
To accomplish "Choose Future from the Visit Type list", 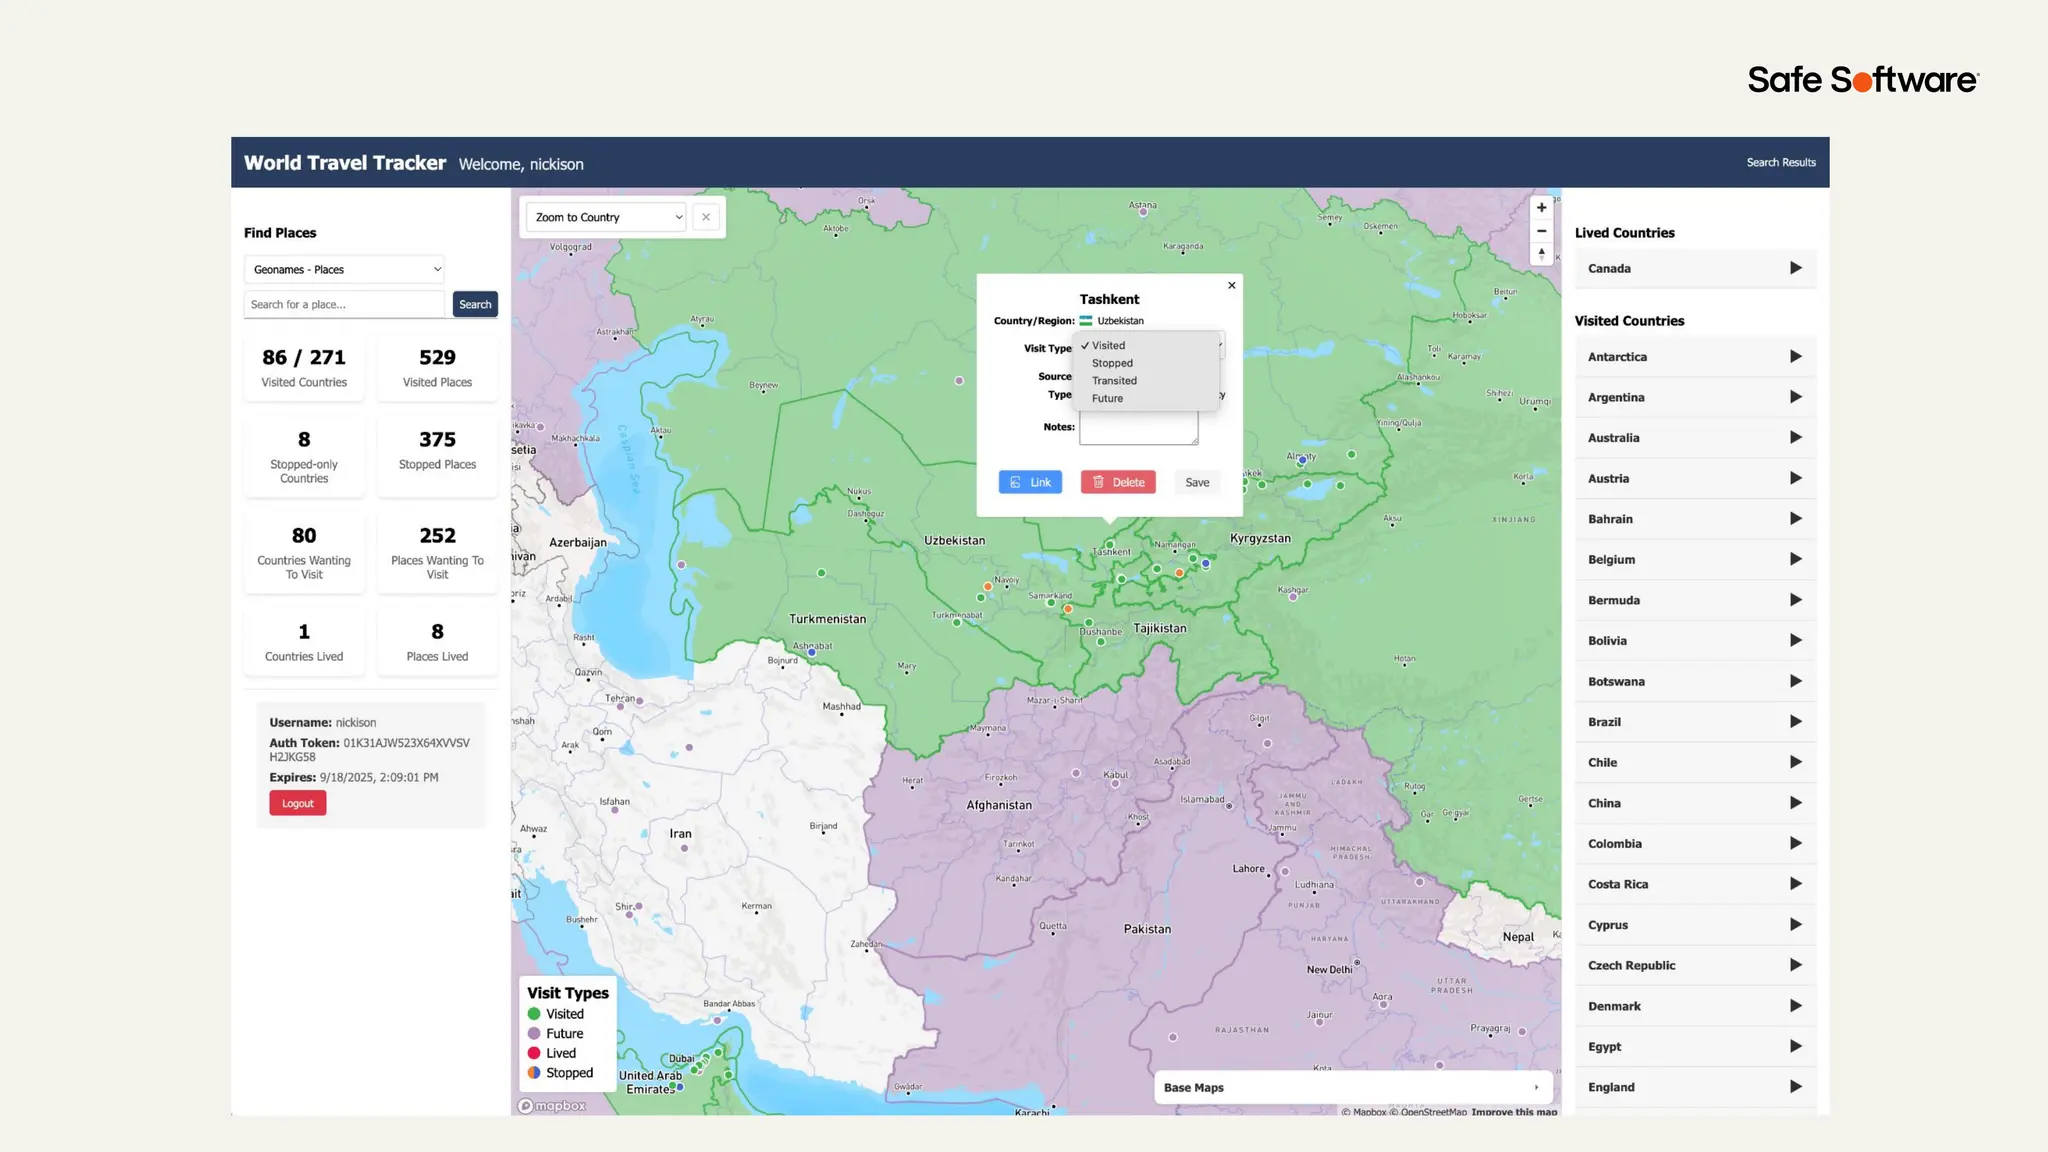I will pos(1107,398).
